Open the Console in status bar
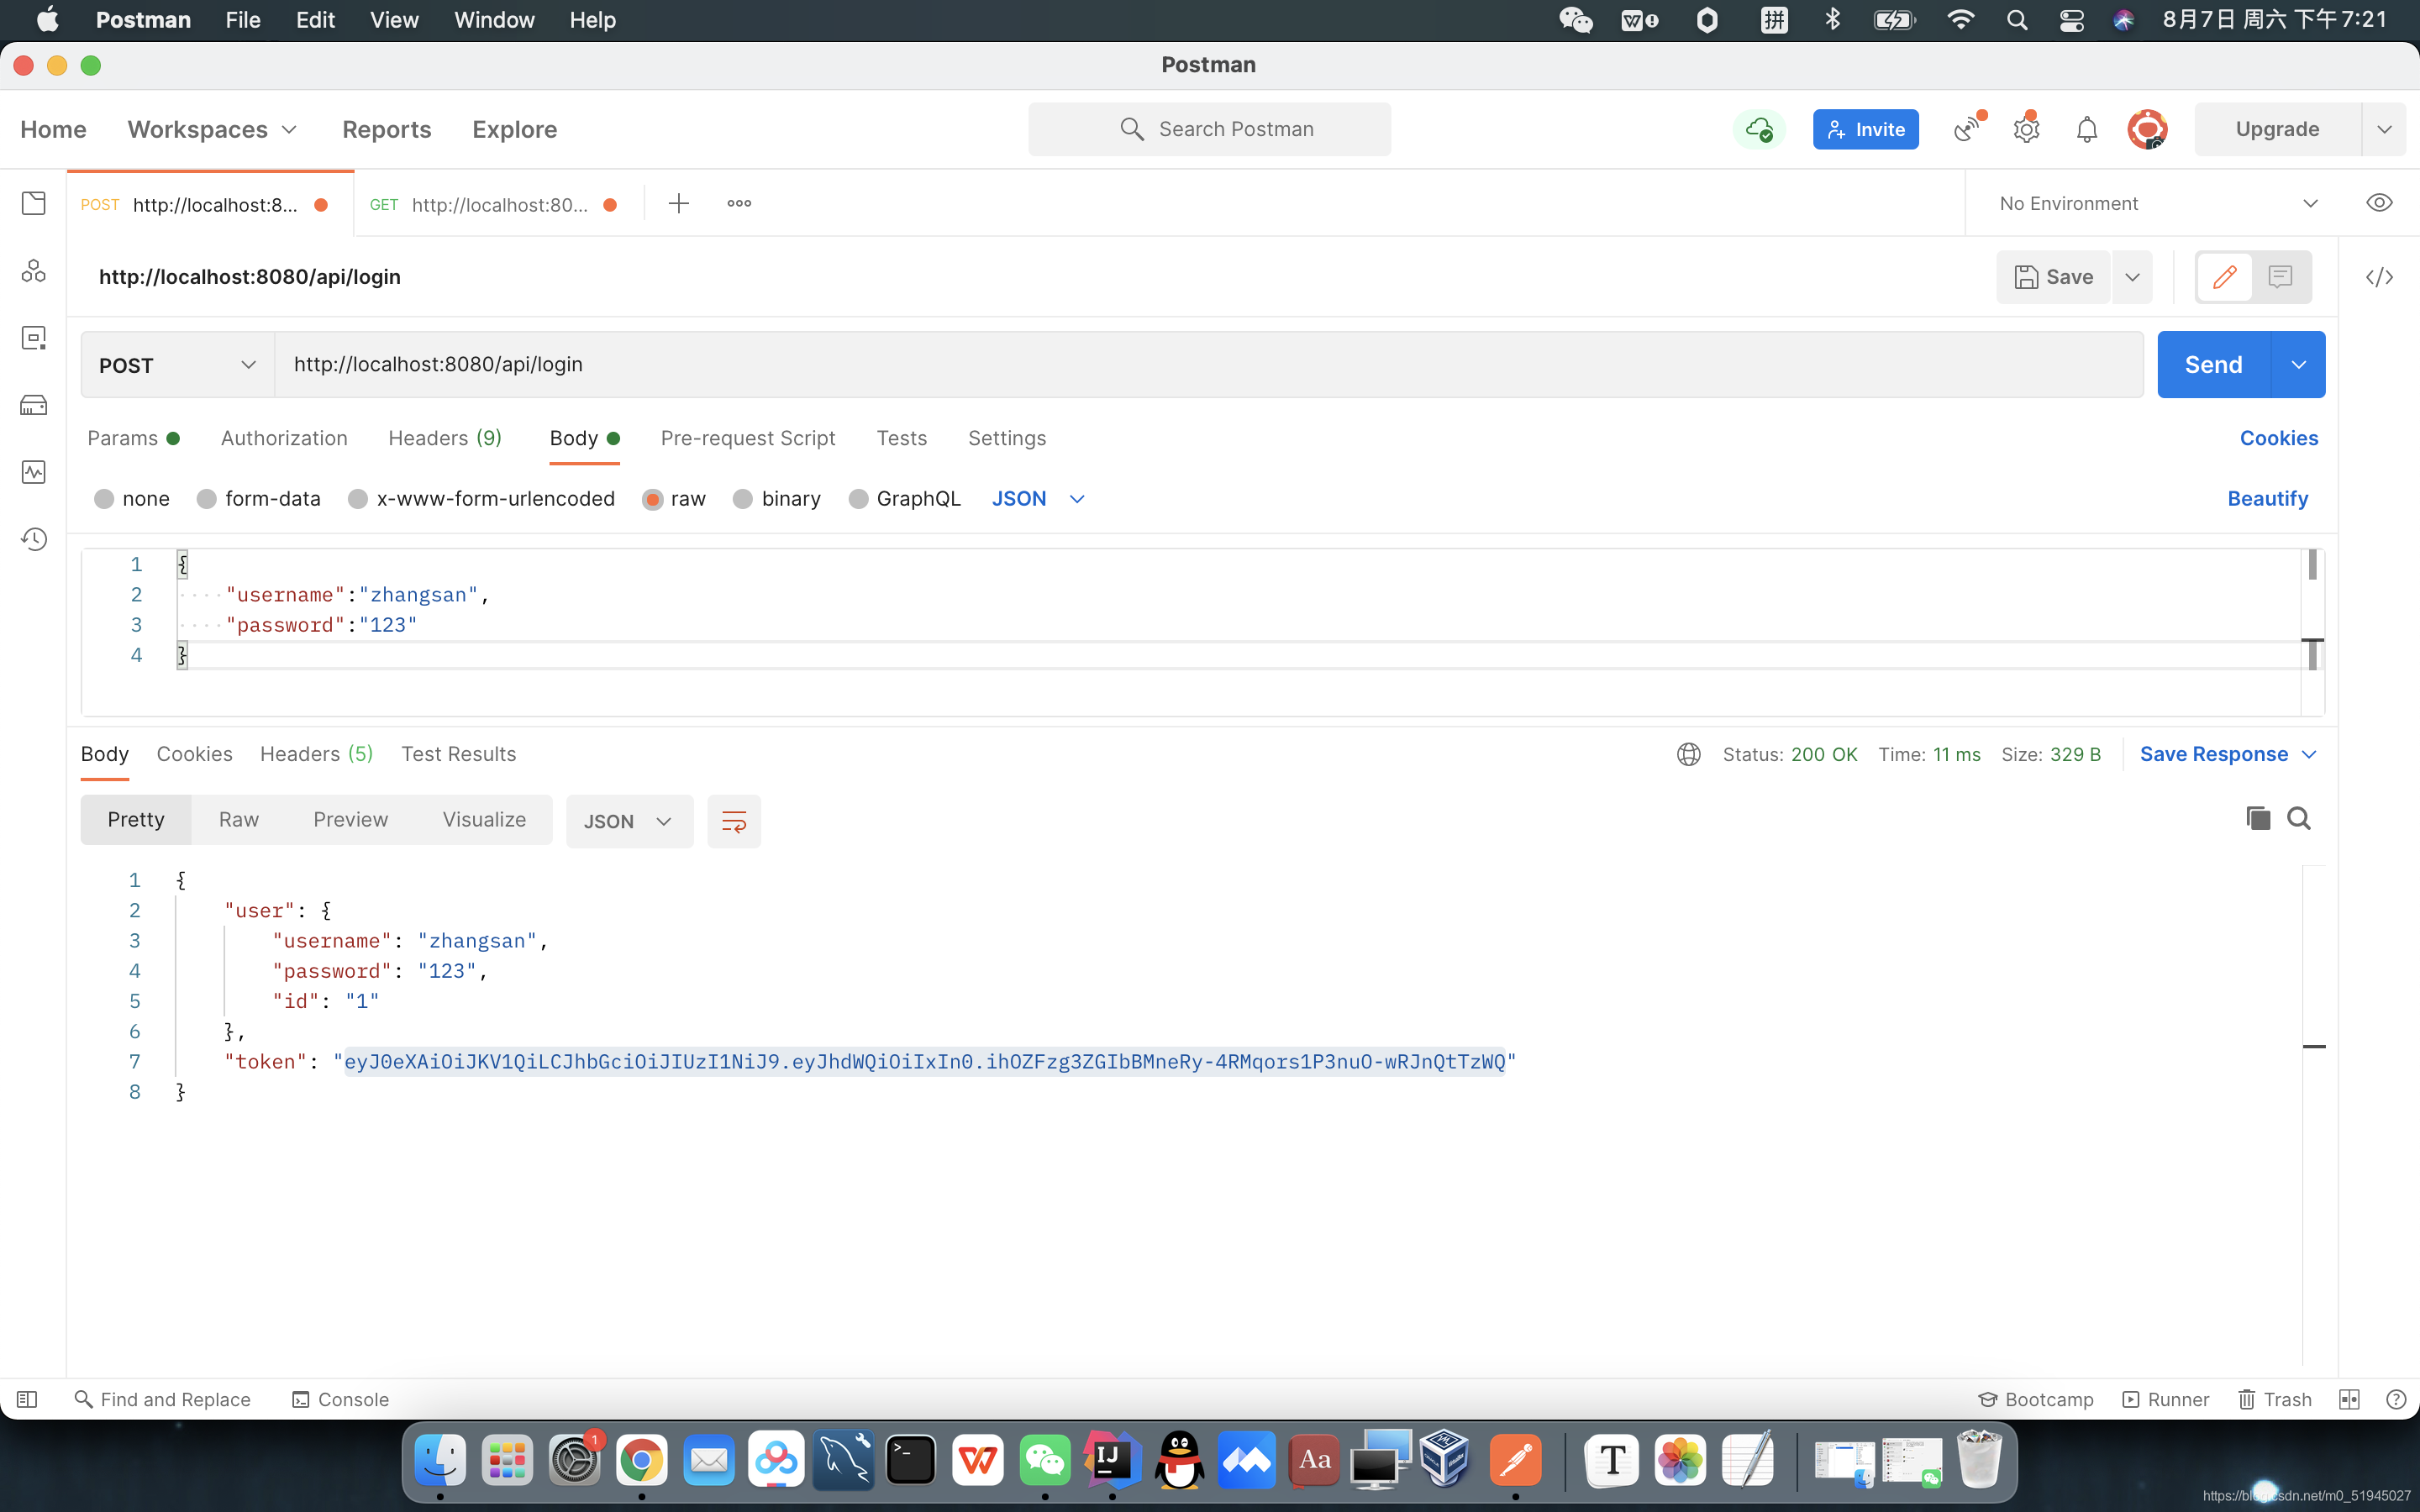The image size is (2420, 1512). 340,1399
